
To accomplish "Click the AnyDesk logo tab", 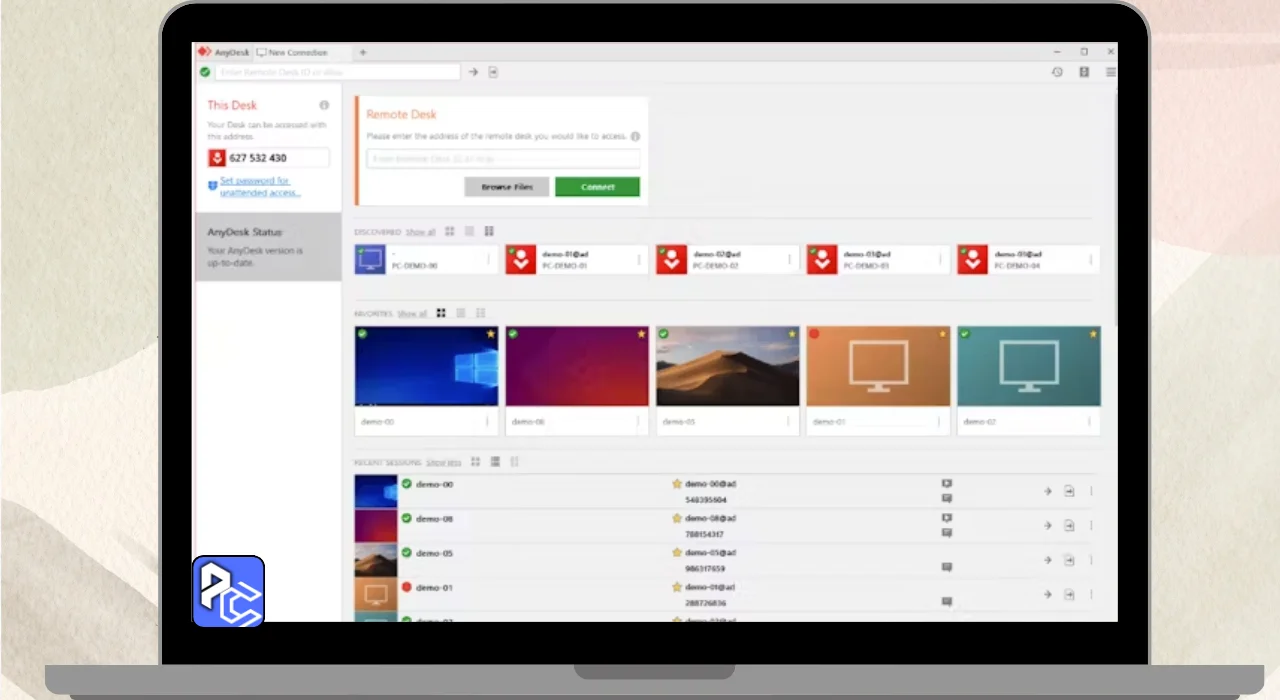I will (x=223, y=52).
